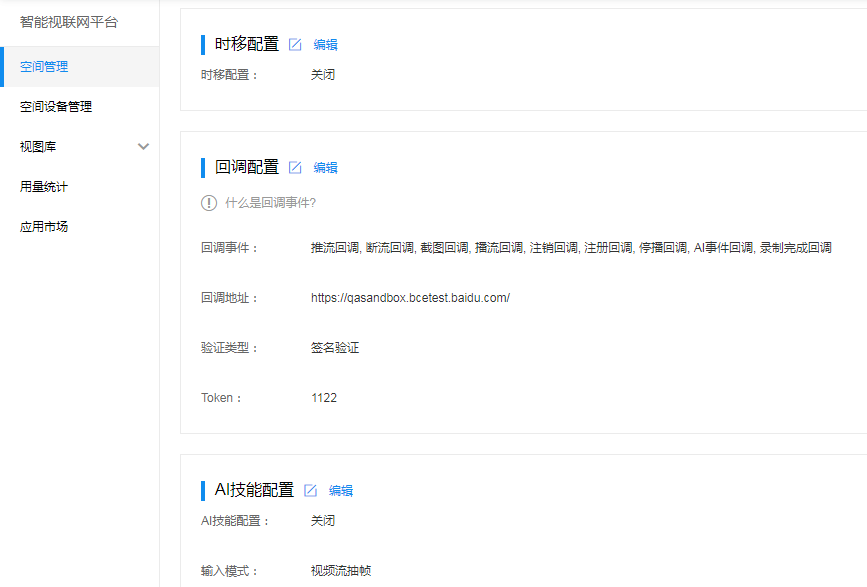Click the 回调事件： field label
The width and height of the screenshot is (867, 587).
point(230,248)
